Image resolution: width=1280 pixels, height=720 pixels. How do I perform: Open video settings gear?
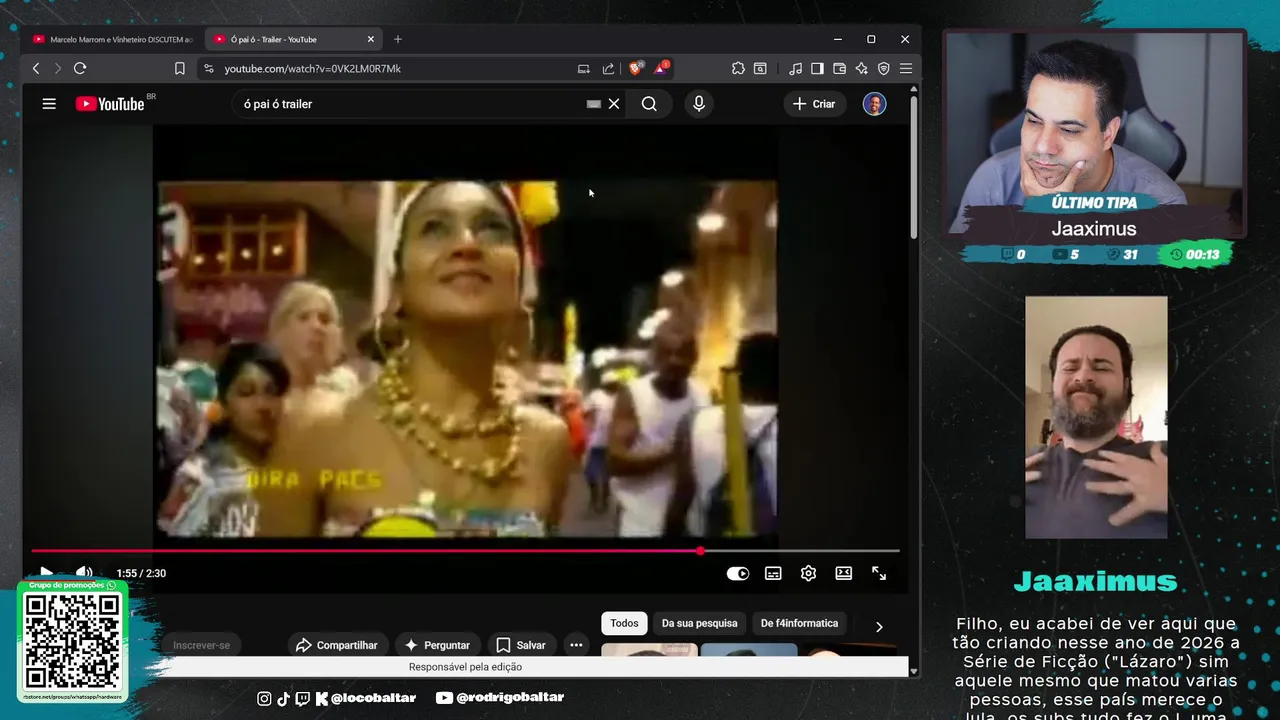[x=808, y=573]
